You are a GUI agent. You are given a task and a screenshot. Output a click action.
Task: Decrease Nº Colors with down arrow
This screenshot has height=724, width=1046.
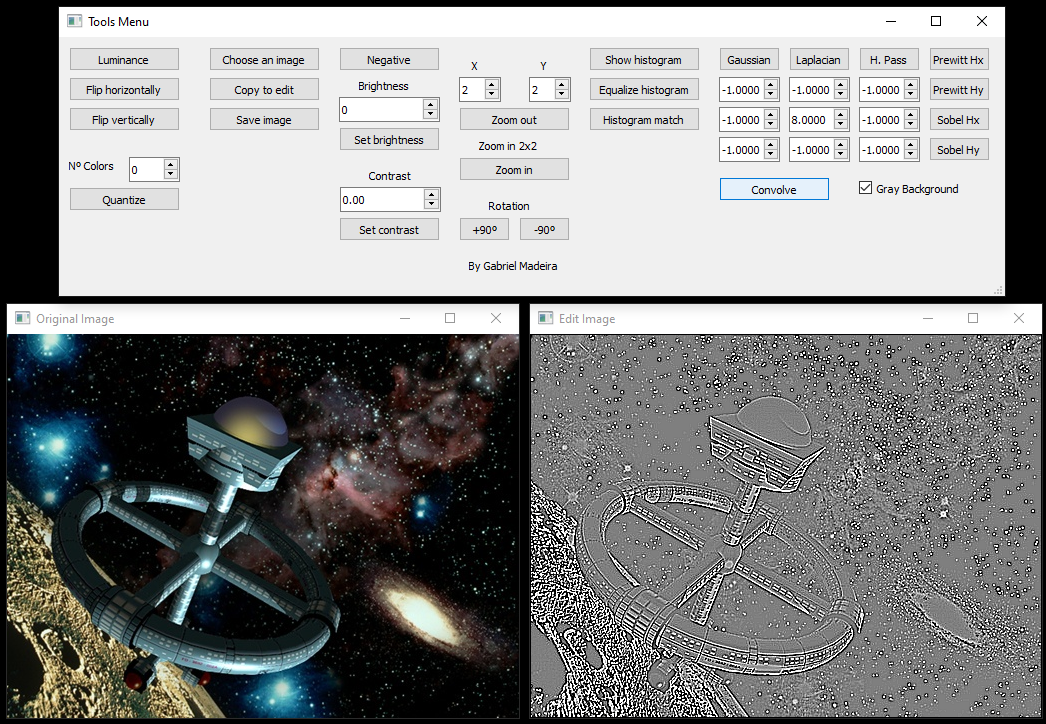pyautogui.click(x=171, y=174)
